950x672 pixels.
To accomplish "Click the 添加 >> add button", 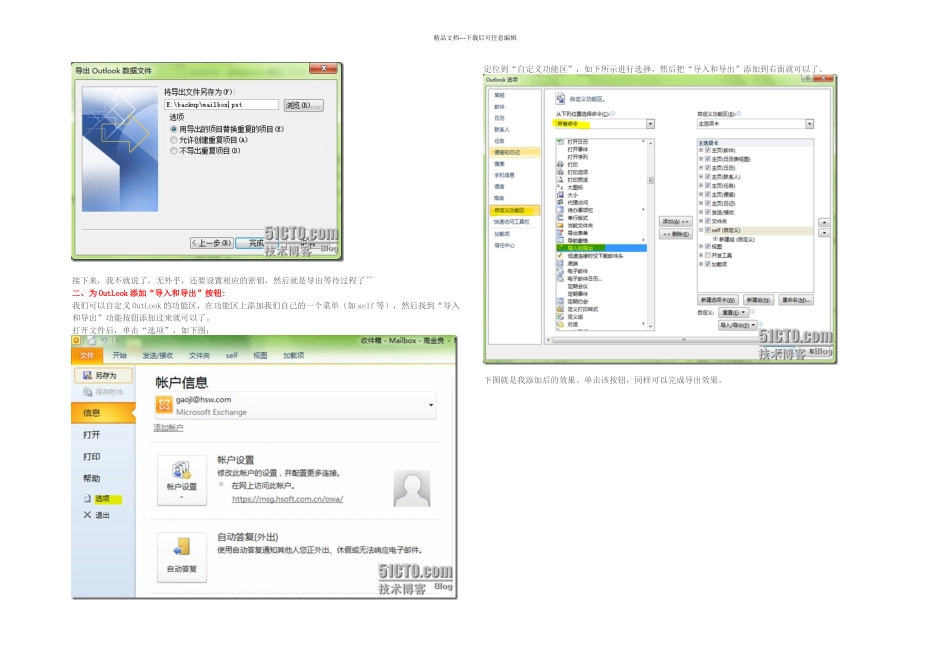I will click(x=675, y=222).
